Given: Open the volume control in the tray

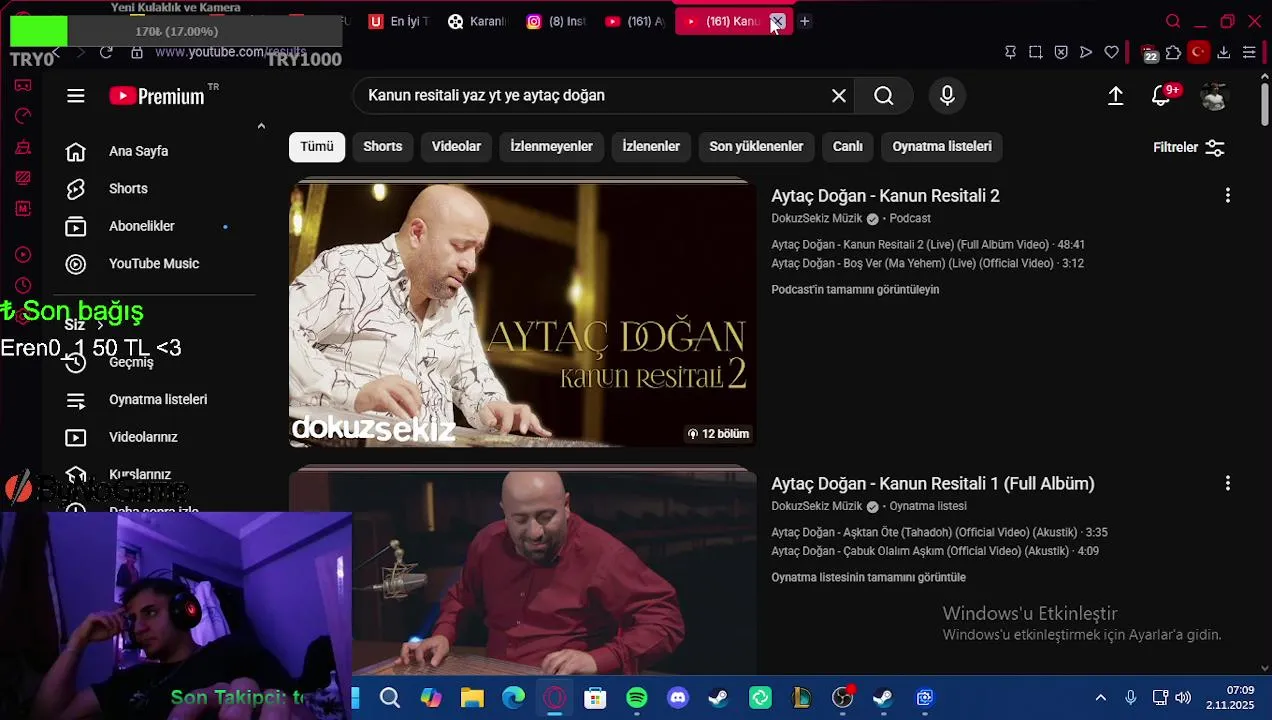Looking at the screenshot, I should (1183, 698).
